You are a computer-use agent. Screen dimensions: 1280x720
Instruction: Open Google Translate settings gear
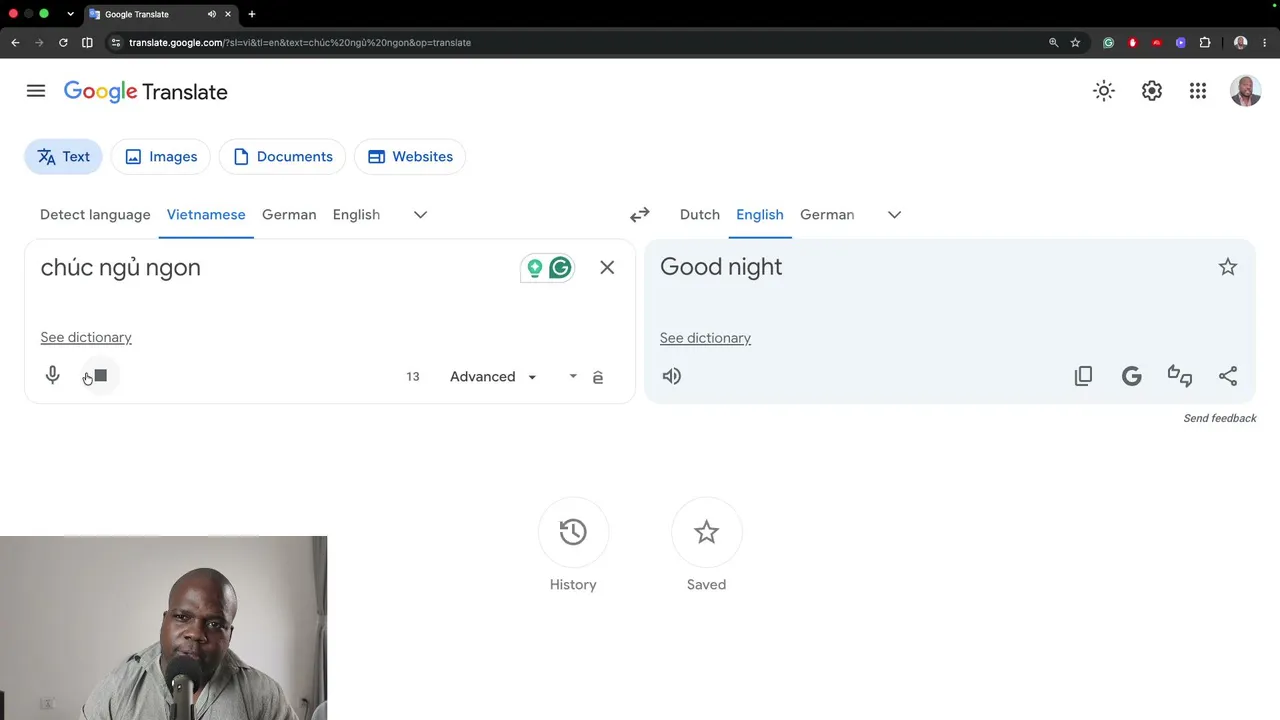click(x=1152, y=91)
